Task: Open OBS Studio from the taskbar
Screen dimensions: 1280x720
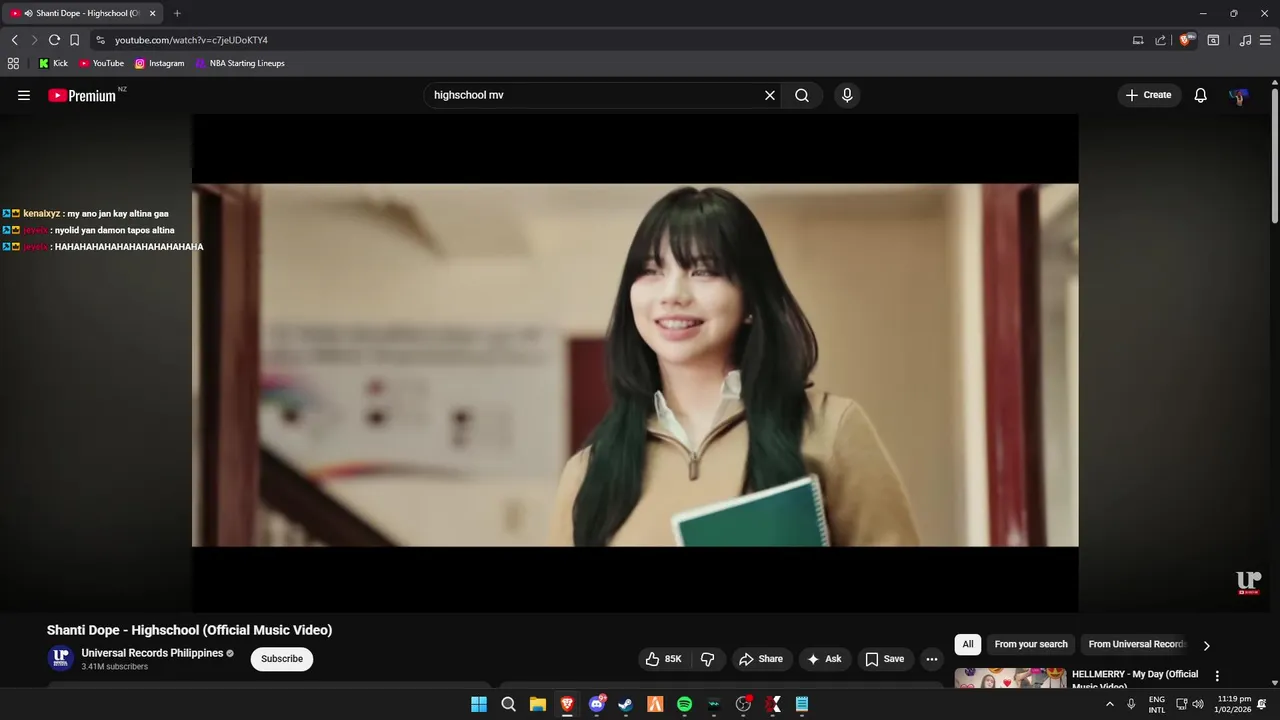Action: point(743,704)
